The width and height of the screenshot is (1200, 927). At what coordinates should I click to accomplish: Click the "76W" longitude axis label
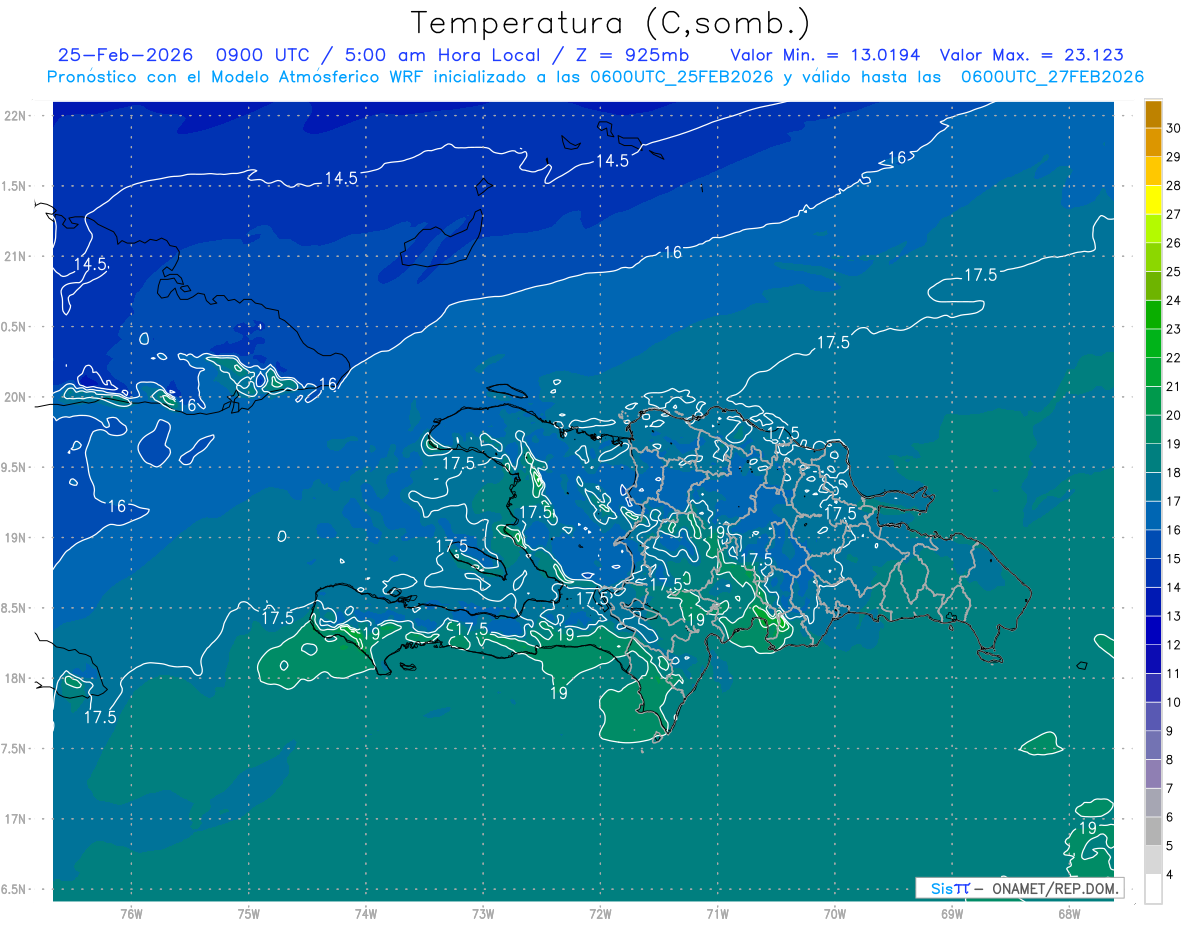(x=131, y=913)
